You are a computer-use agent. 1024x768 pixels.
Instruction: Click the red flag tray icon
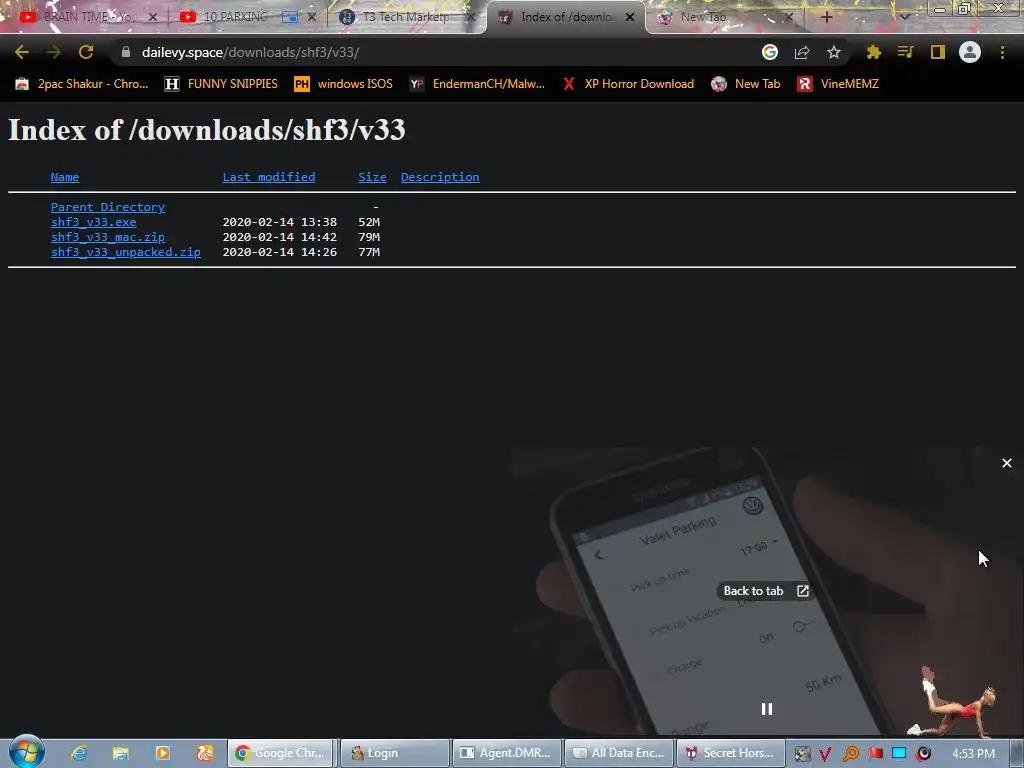pos(875,754)
